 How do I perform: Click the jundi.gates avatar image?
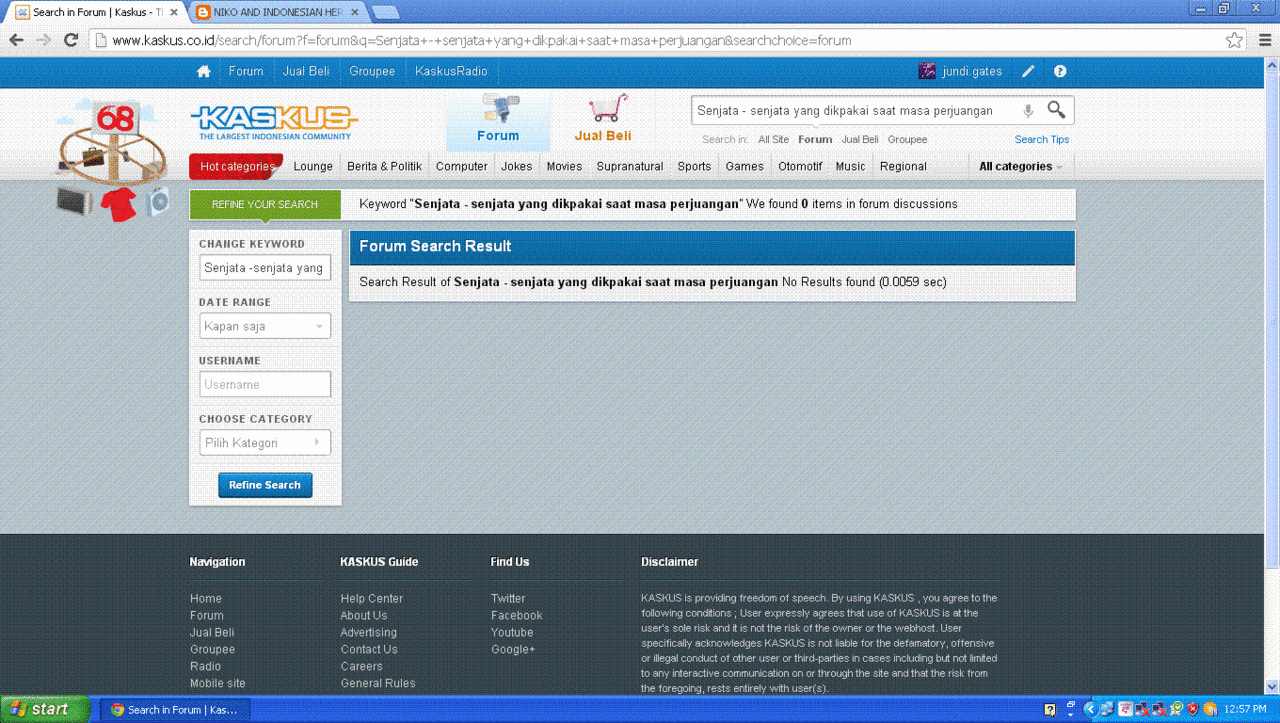coord(927,71)
